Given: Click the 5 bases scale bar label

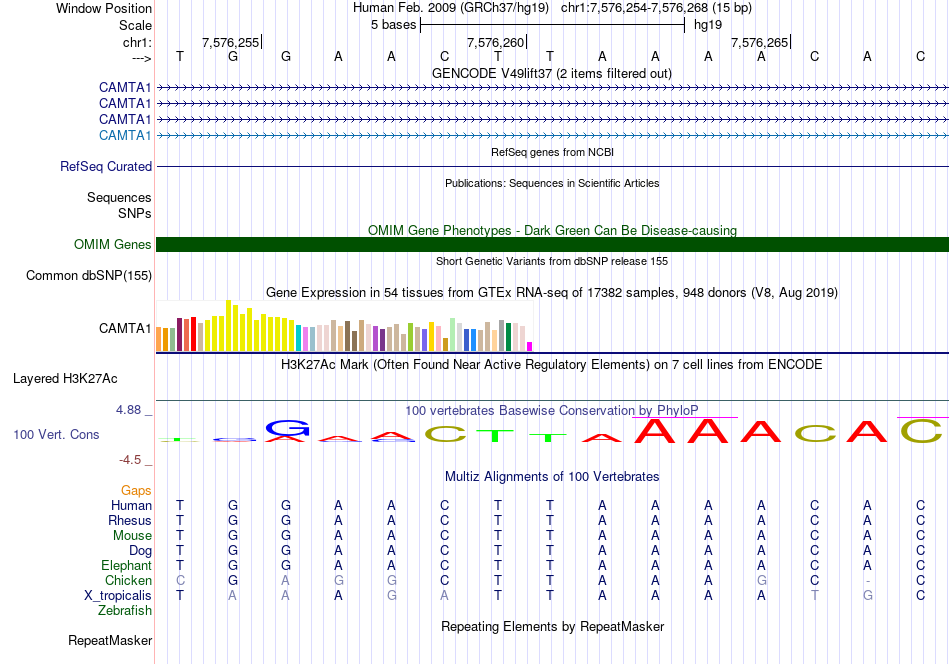Looking at the screenshot, I should (x=394, y=25).
